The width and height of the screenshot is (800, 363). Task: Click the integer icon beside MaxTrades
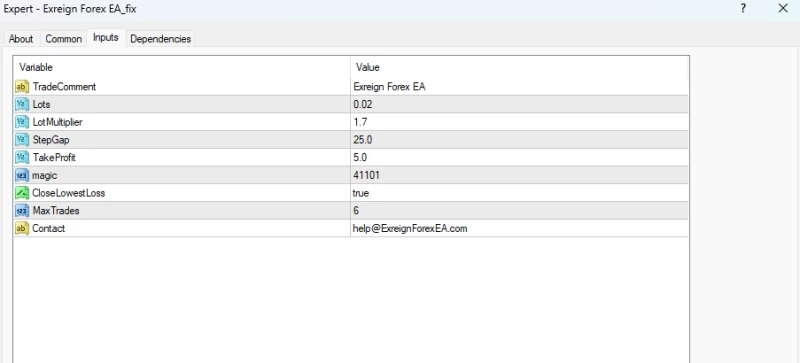coord(22,210)
